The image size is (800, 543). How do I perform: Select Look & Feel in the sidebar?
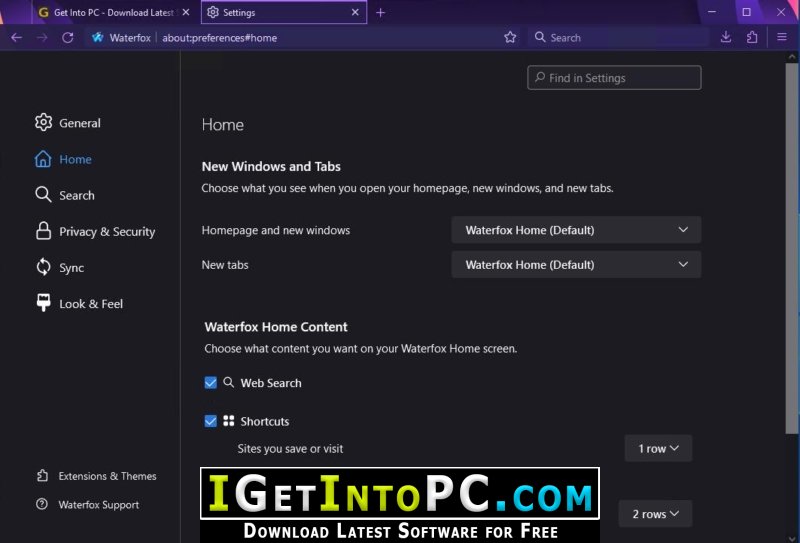coord(90,304)
